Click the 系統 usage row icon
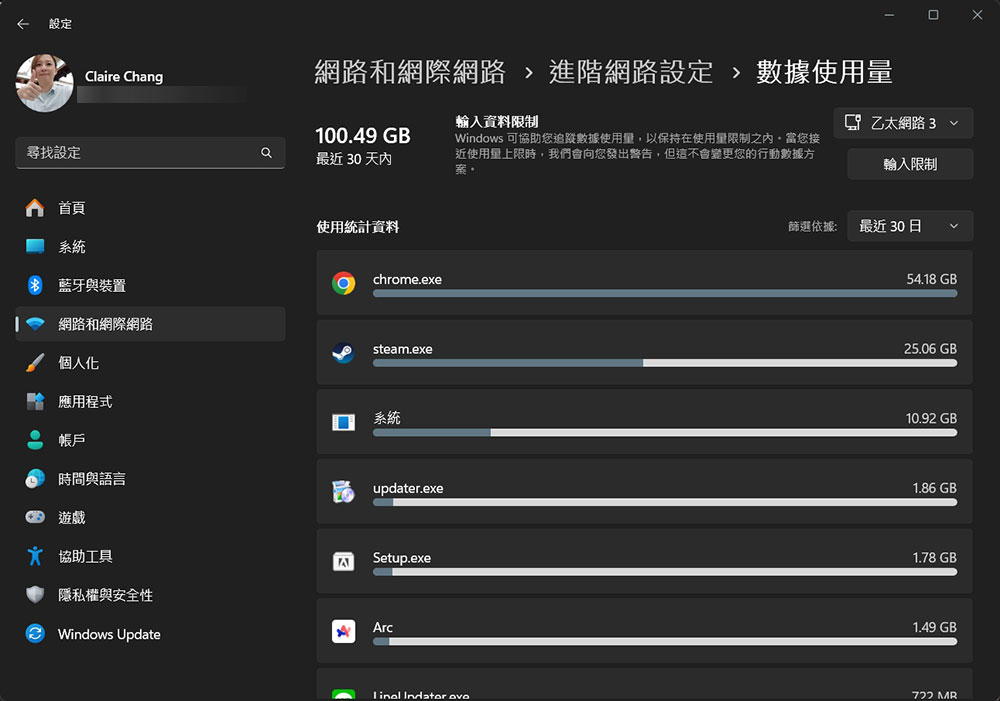The width and height of the screenshot is (1000, 701). pyautogui.click(x=344, y=422)
